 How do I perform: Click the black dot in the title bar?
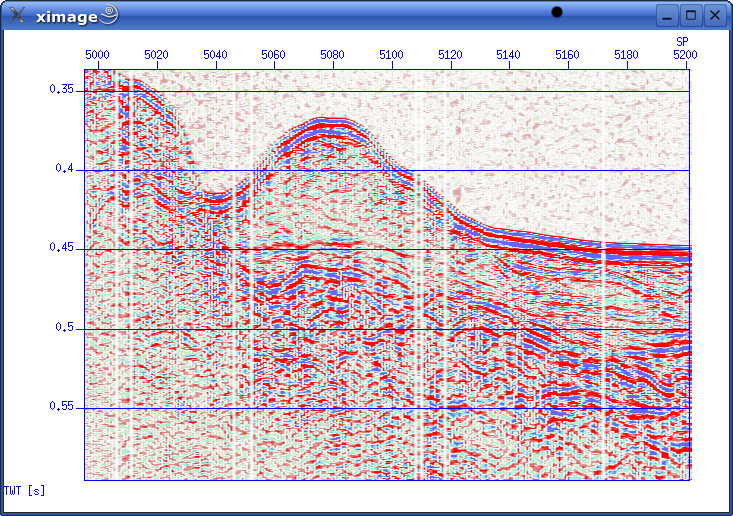coord(557,12)
